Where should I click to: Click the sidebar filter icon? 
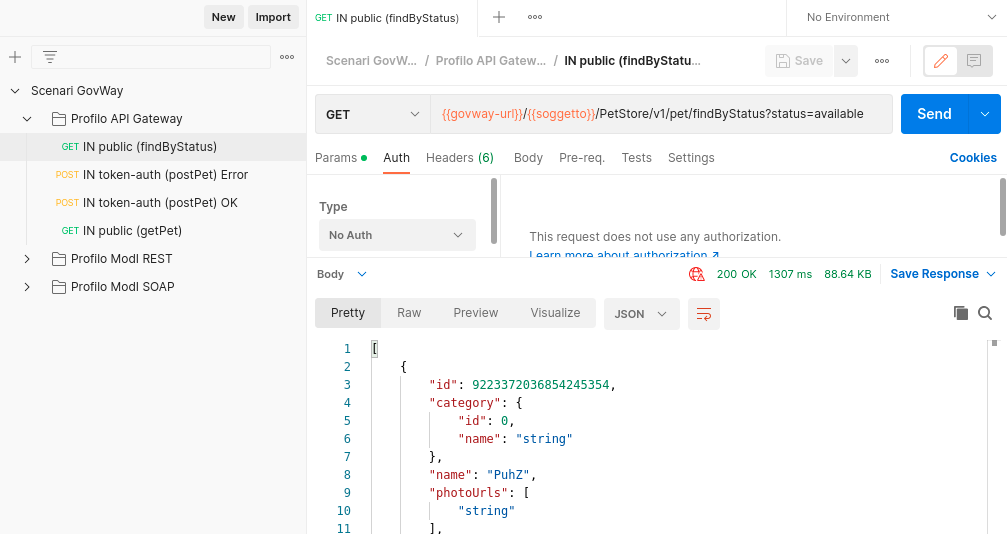point(50,57)
